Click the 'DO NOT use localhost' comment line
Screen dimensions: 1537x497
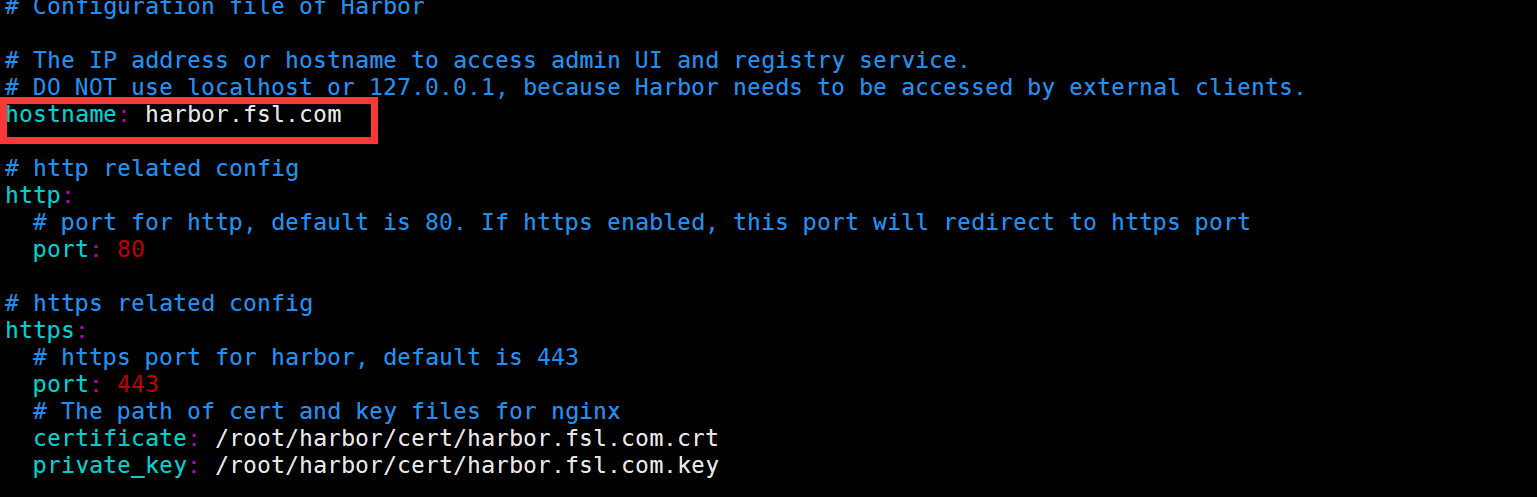[655, 88]
